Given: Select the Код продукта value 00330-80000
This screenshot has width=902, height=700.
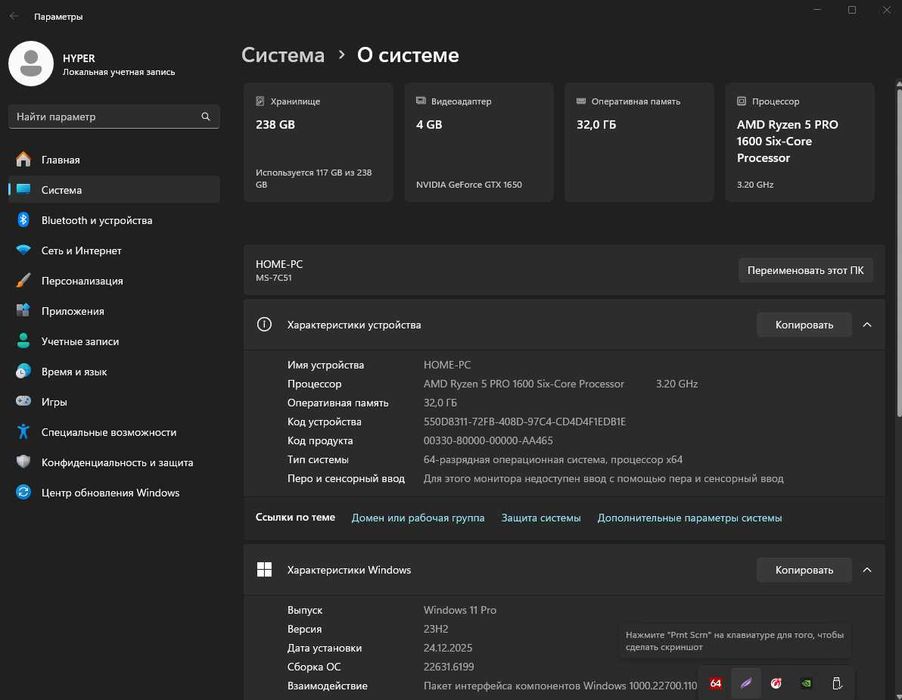Looking at the screenshot, I should tap(488, 441).
